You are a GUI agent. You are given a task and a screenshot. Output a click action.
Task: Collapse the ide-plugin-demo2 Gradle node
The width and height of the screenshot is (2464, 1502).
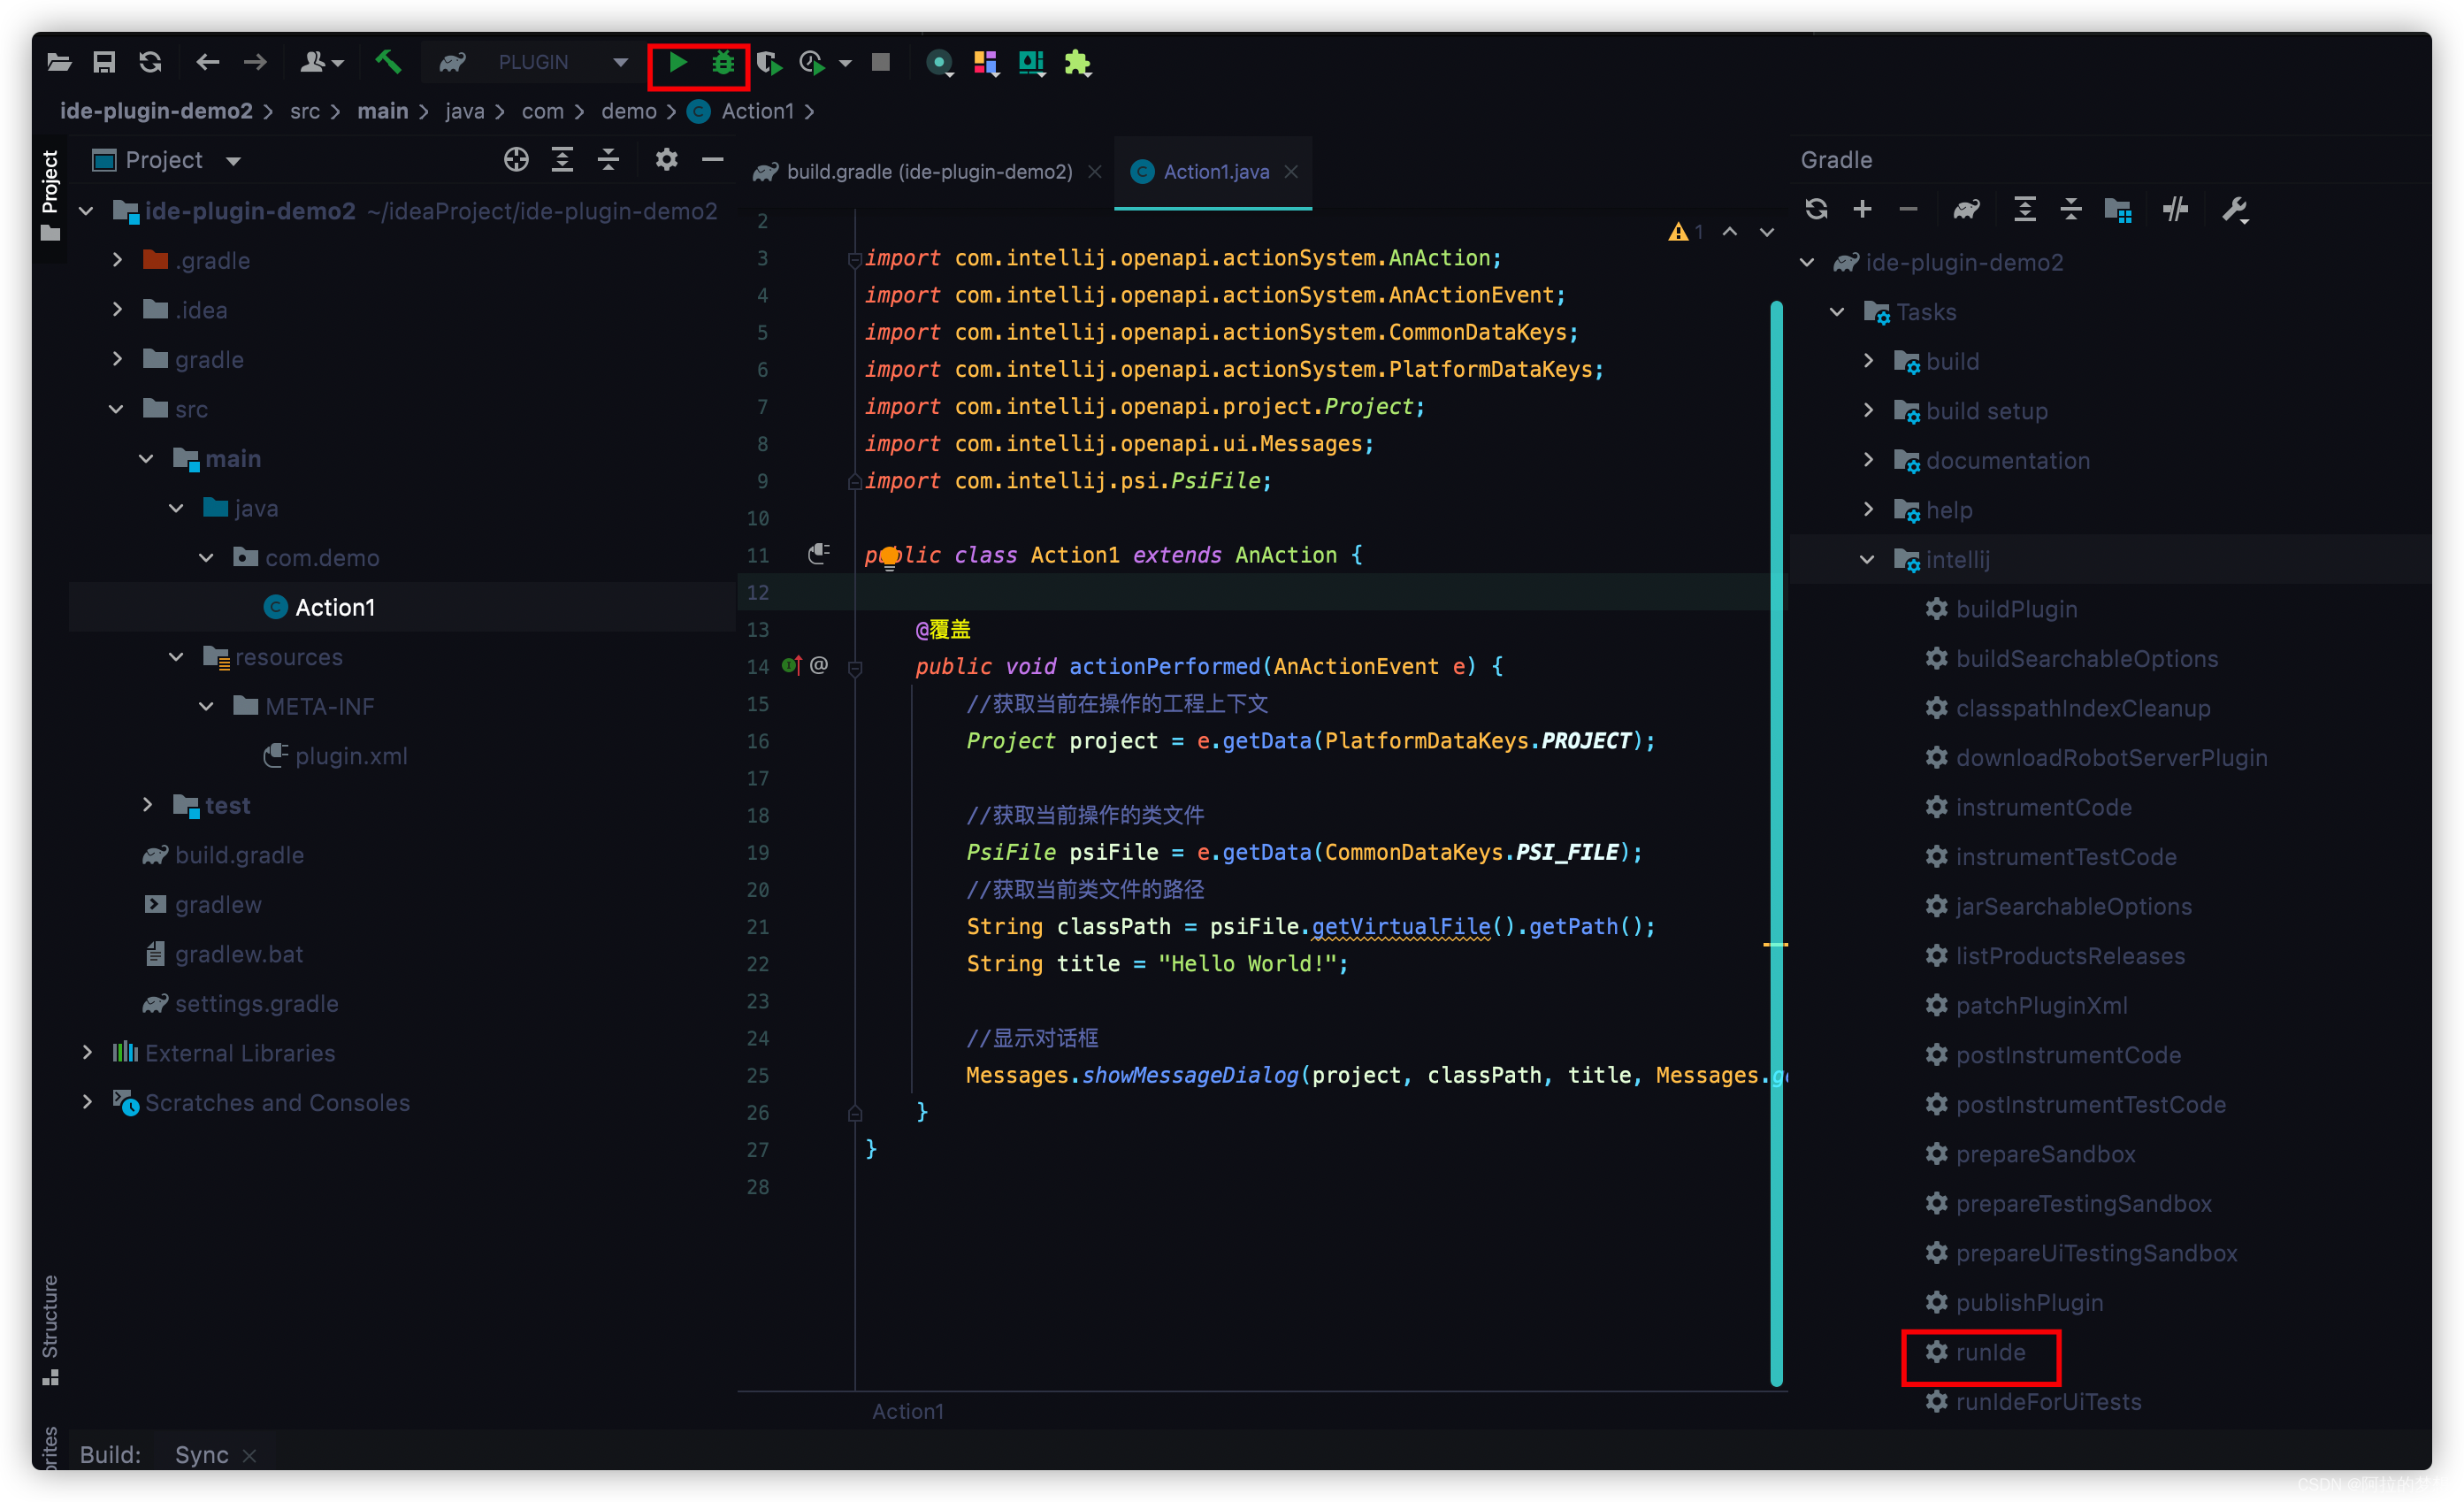tap(1806, 262)
